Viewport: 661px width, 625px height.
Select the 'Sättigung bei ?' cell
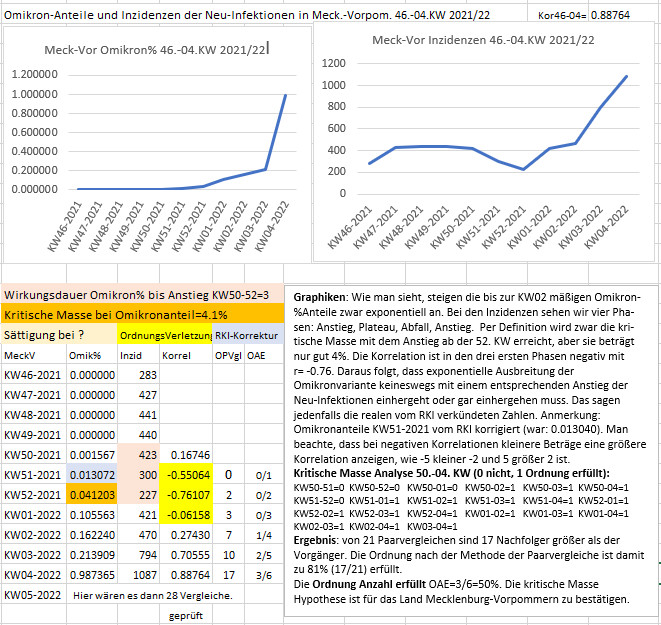coord(59,335)
